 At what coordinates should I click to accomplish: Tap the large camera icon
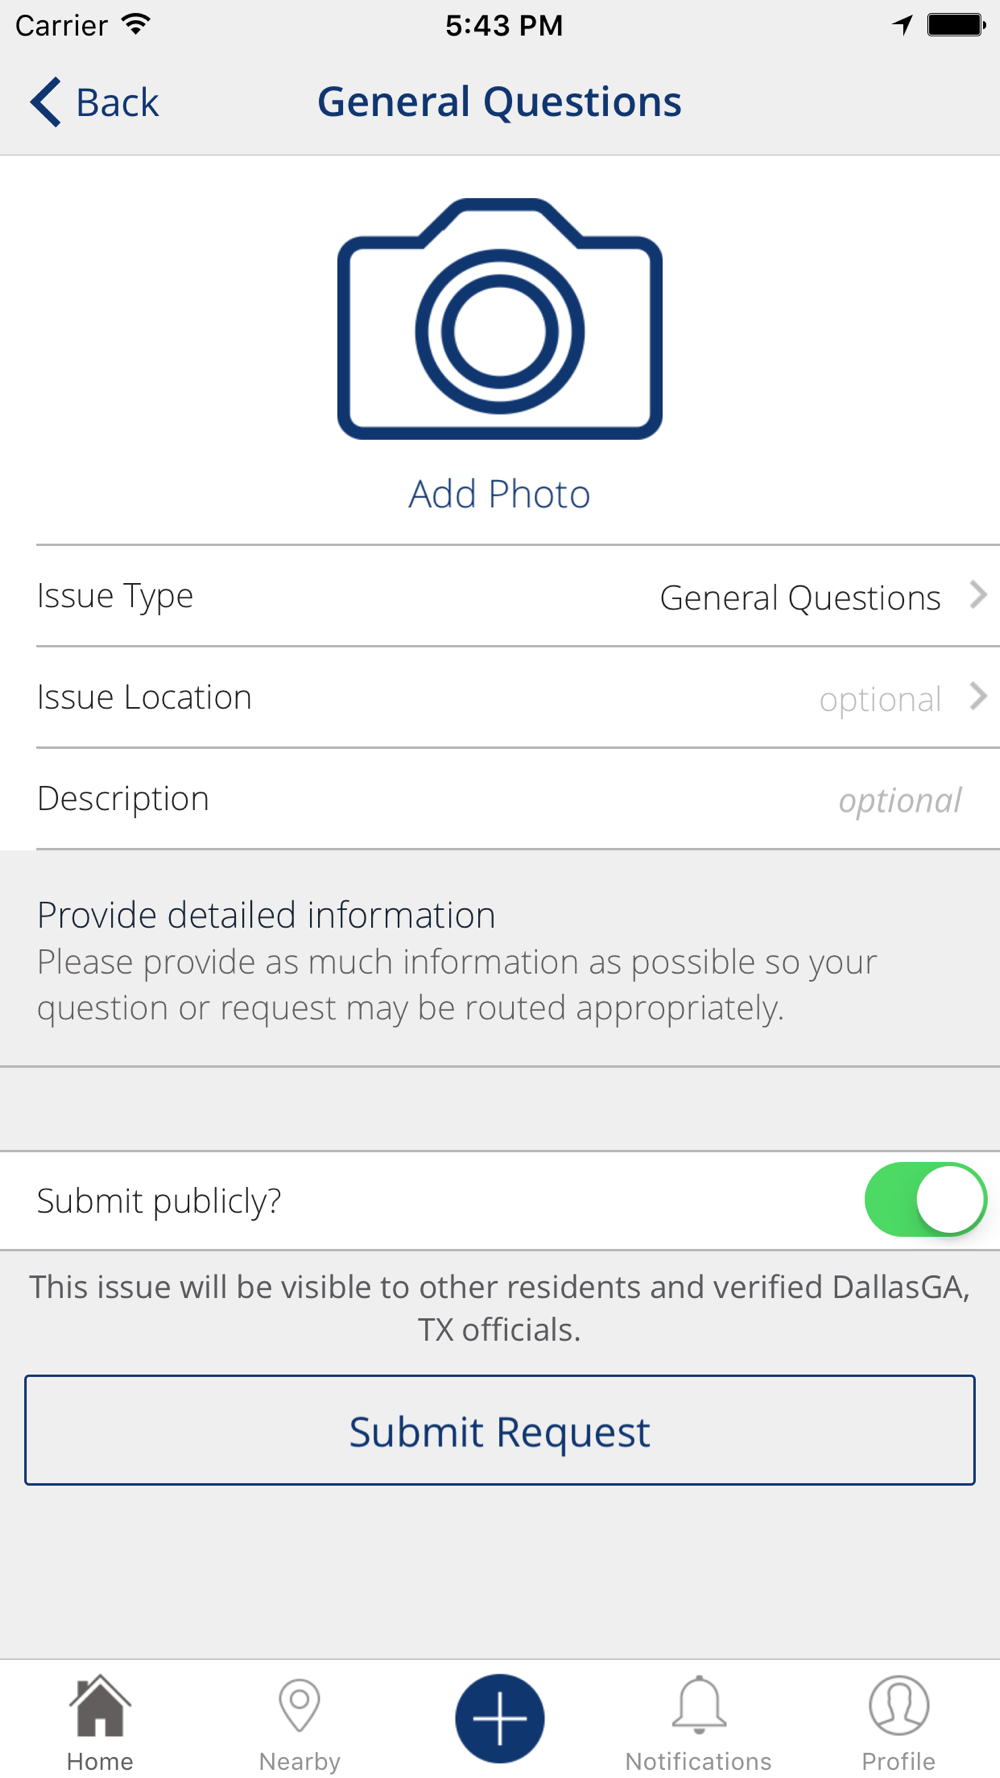click(x=499, y=320)
